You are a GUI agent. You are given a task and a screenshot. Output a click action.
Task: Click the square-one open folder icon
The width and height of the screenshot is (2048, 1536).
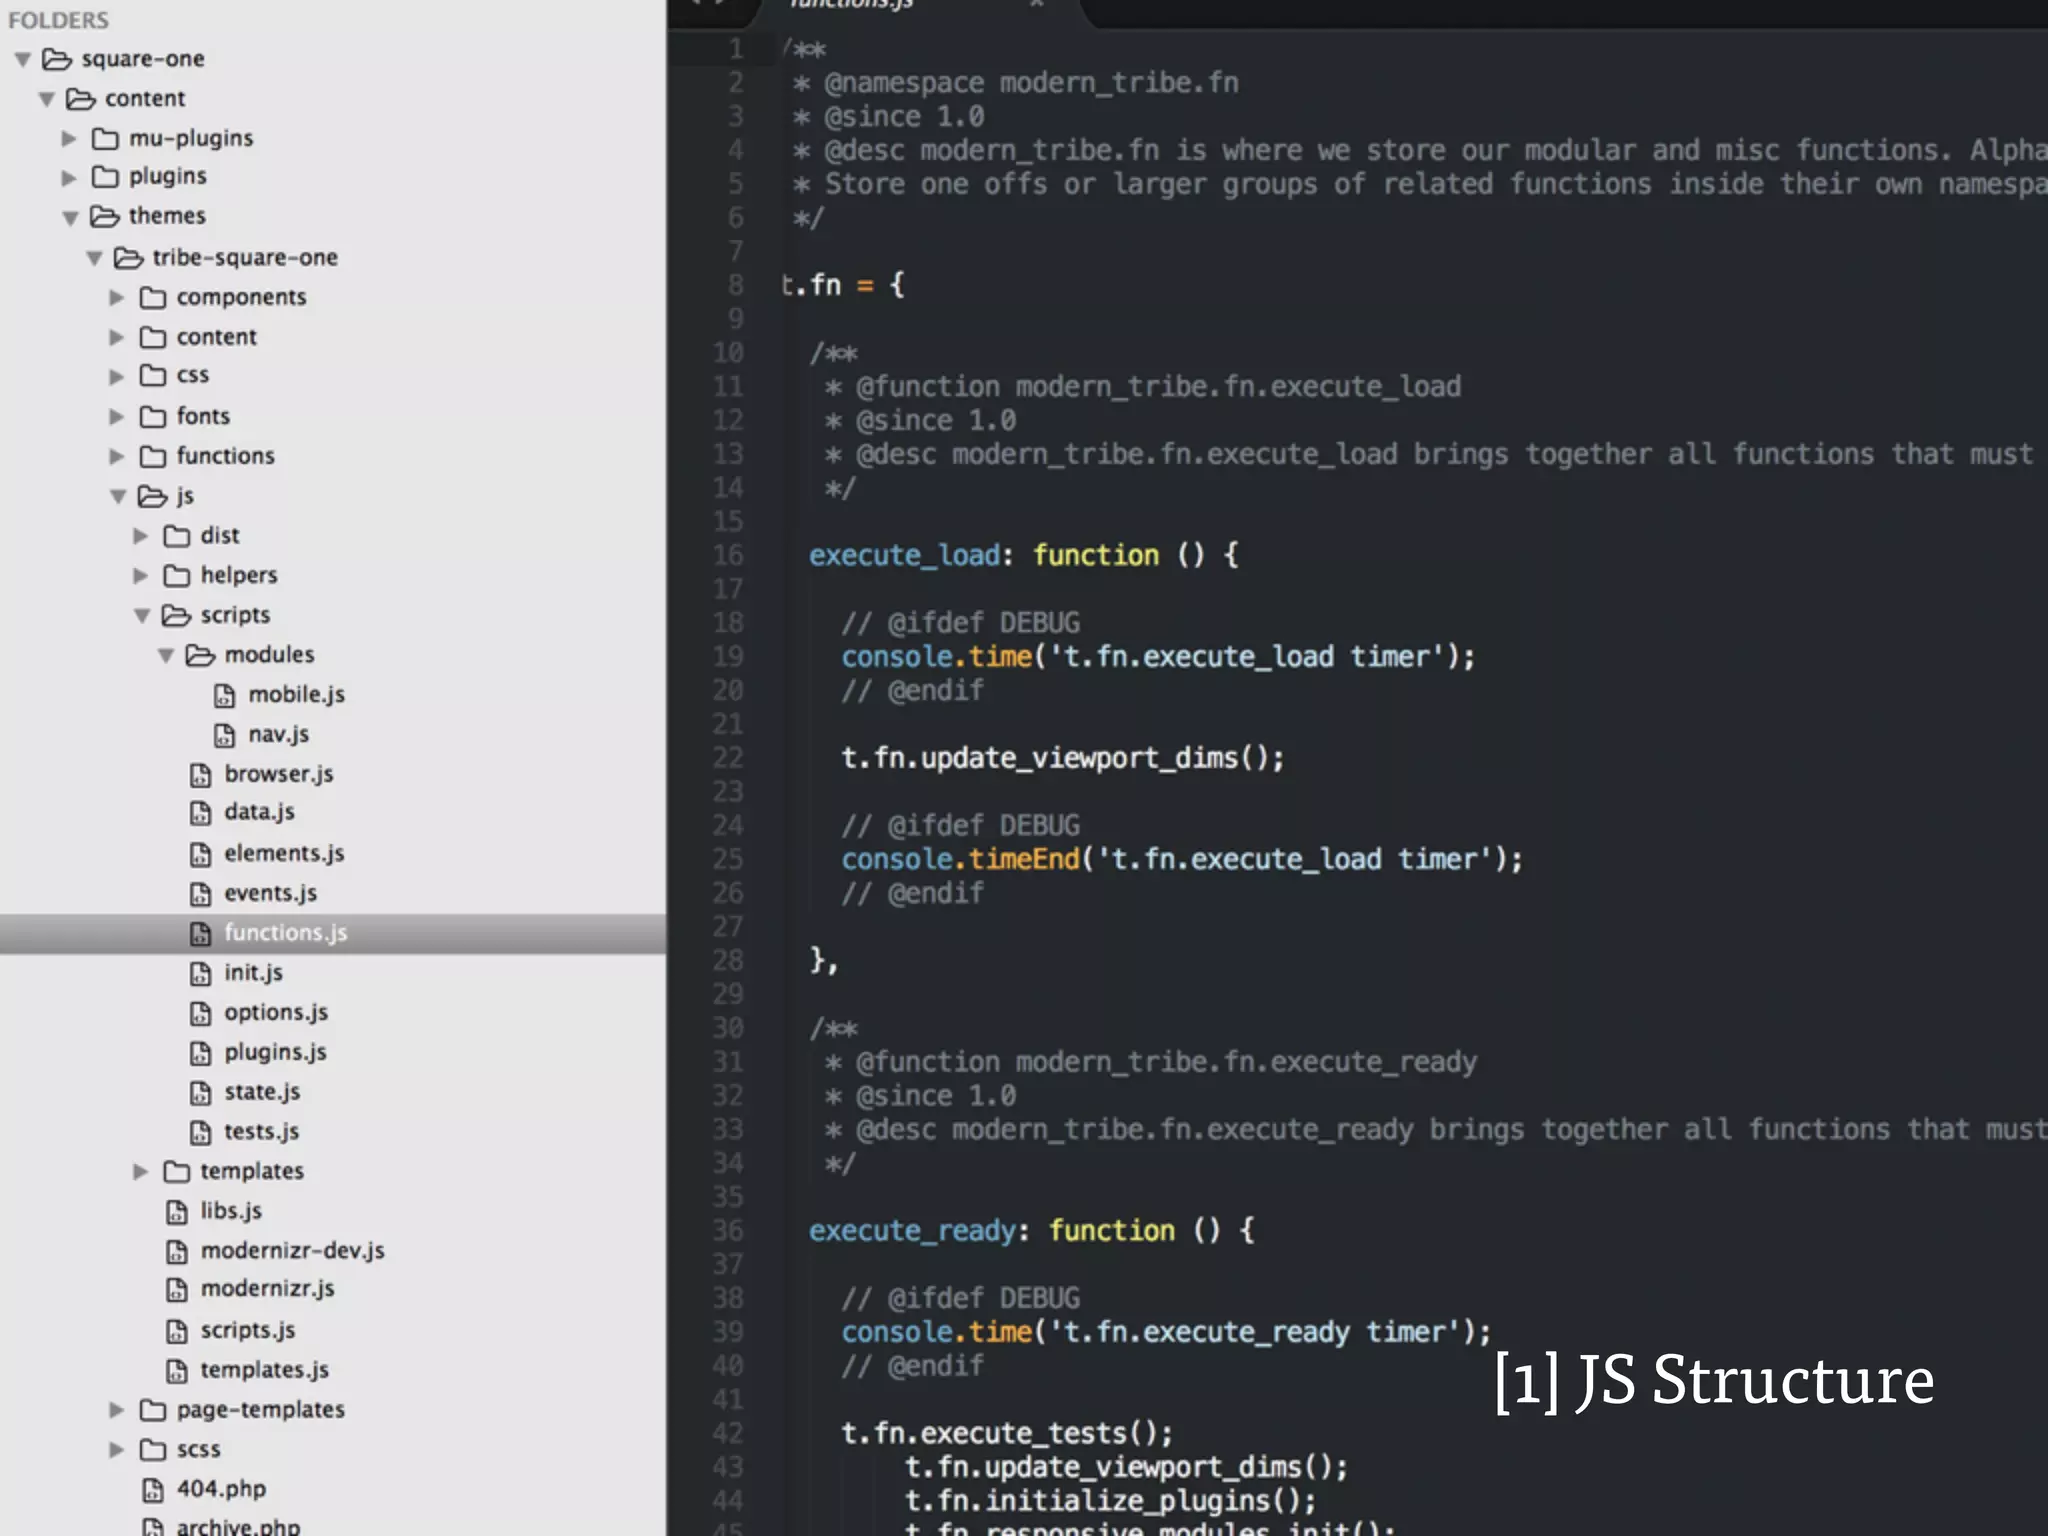57,59
